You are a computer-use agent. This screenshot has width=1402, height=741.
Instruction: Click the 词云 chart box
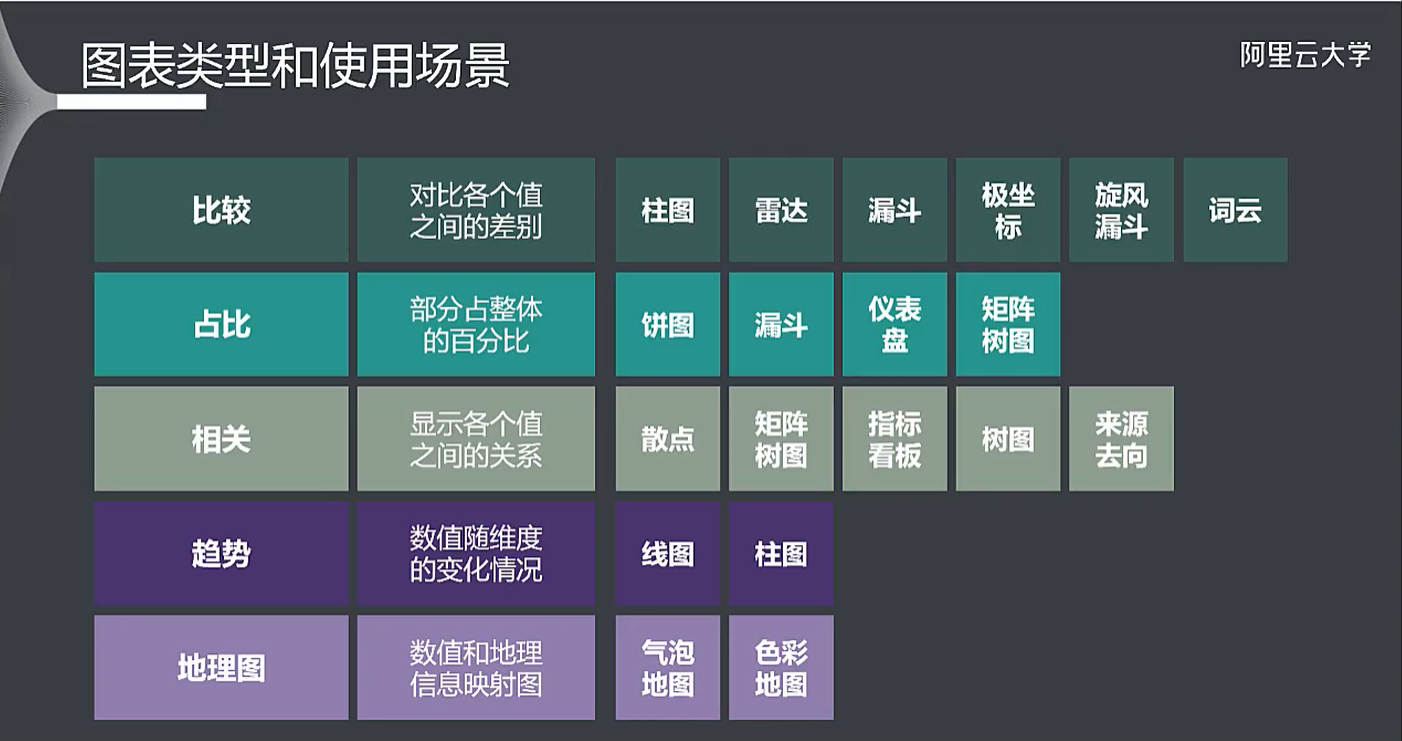click(1235, 210)
